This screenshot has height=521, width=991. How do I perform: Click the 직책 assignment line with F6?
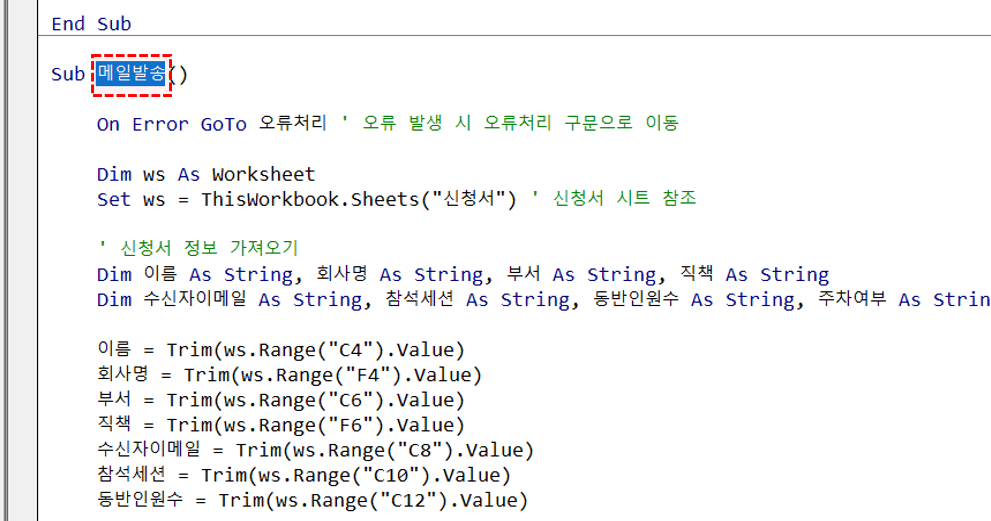[280, 425]
